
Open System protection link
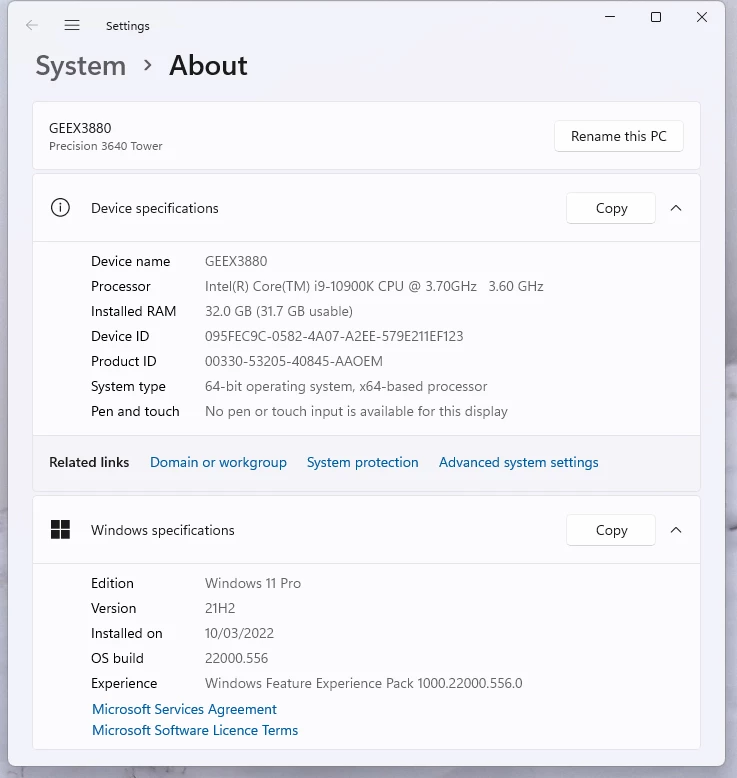[x=363, y=462]
